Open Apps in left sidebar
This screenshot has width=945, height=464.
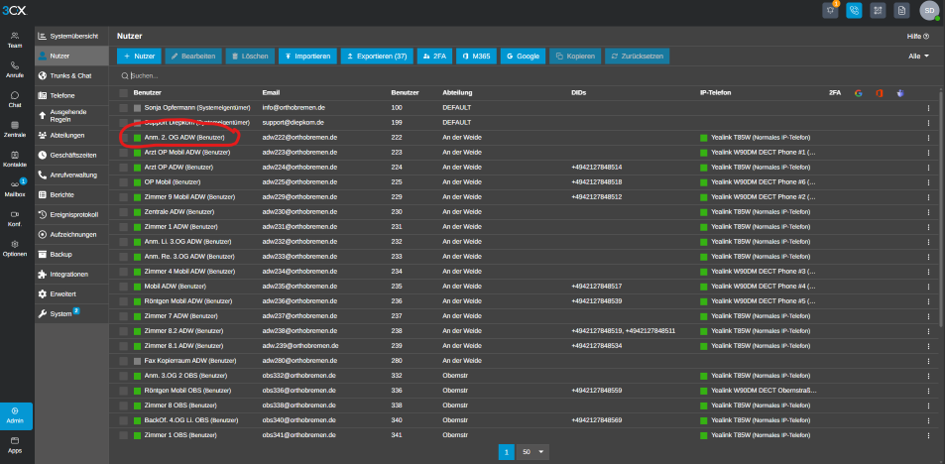click(x=15, y=445)
